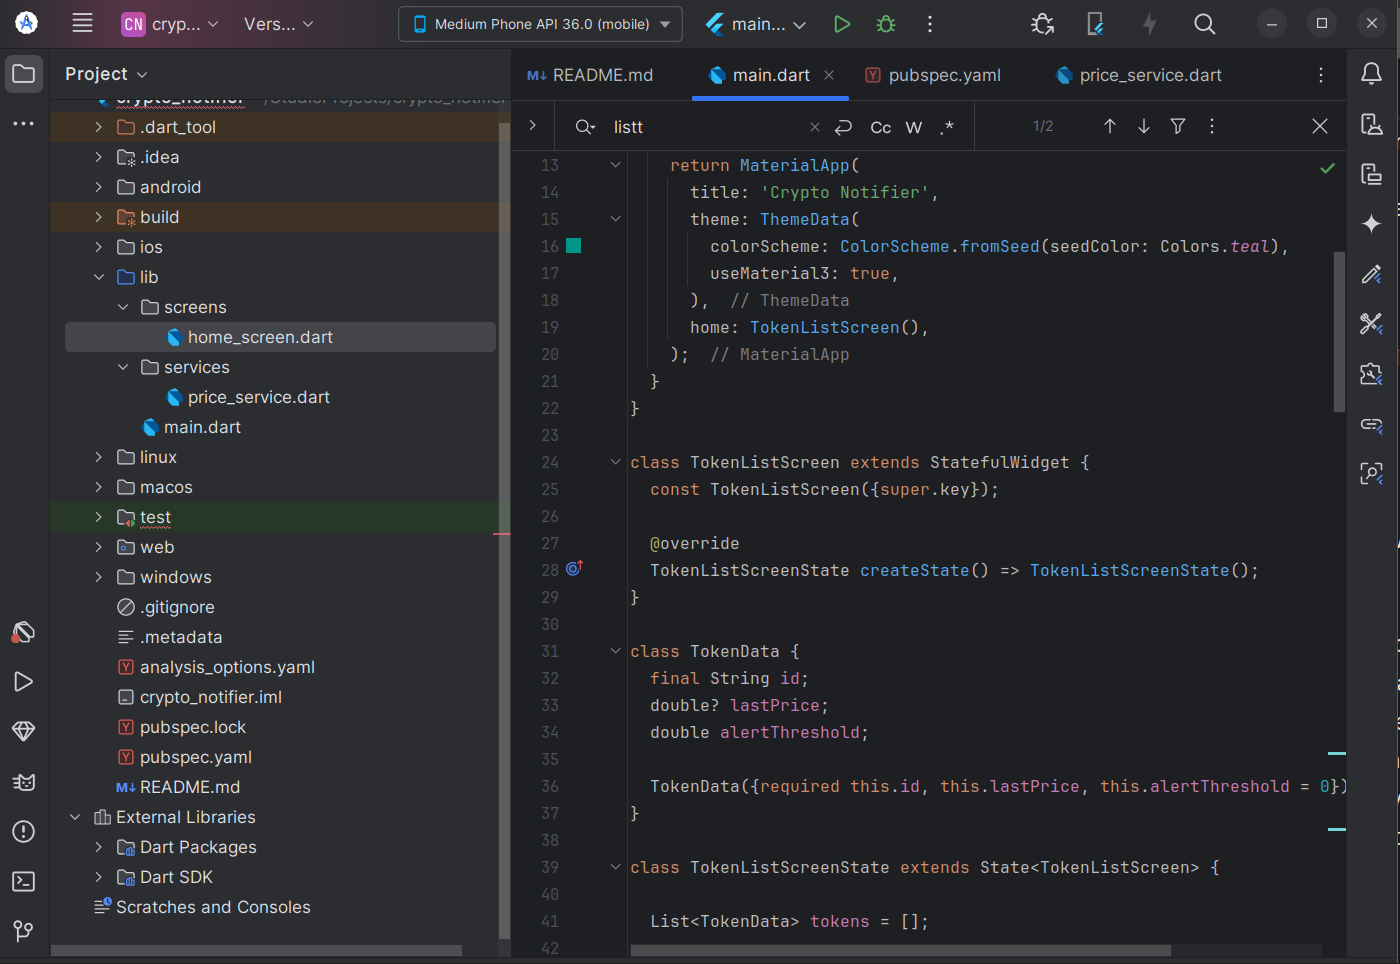1400x964 pixels.
Task: Select price_service.dart in project tree
Action: (258, 397)
